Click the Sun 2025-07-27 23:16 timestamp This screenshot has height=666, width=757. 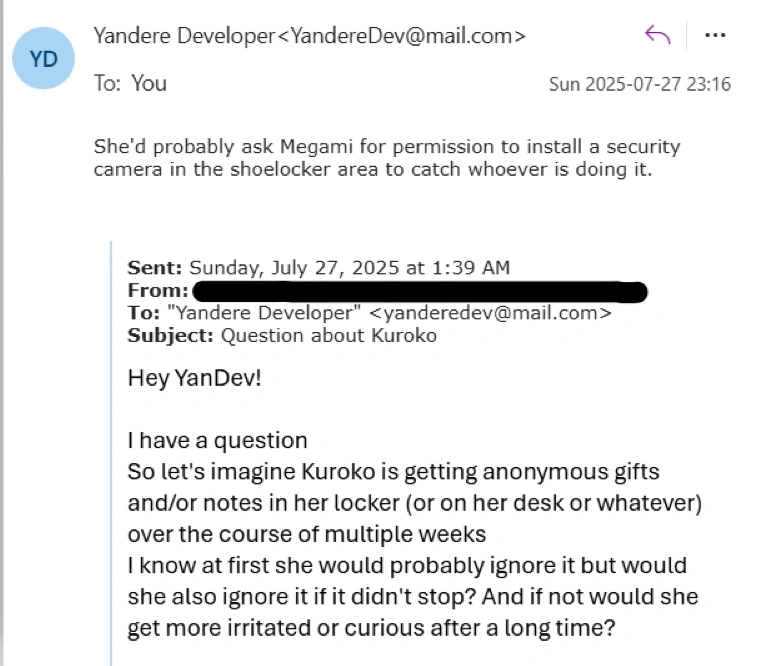point(639,84)
